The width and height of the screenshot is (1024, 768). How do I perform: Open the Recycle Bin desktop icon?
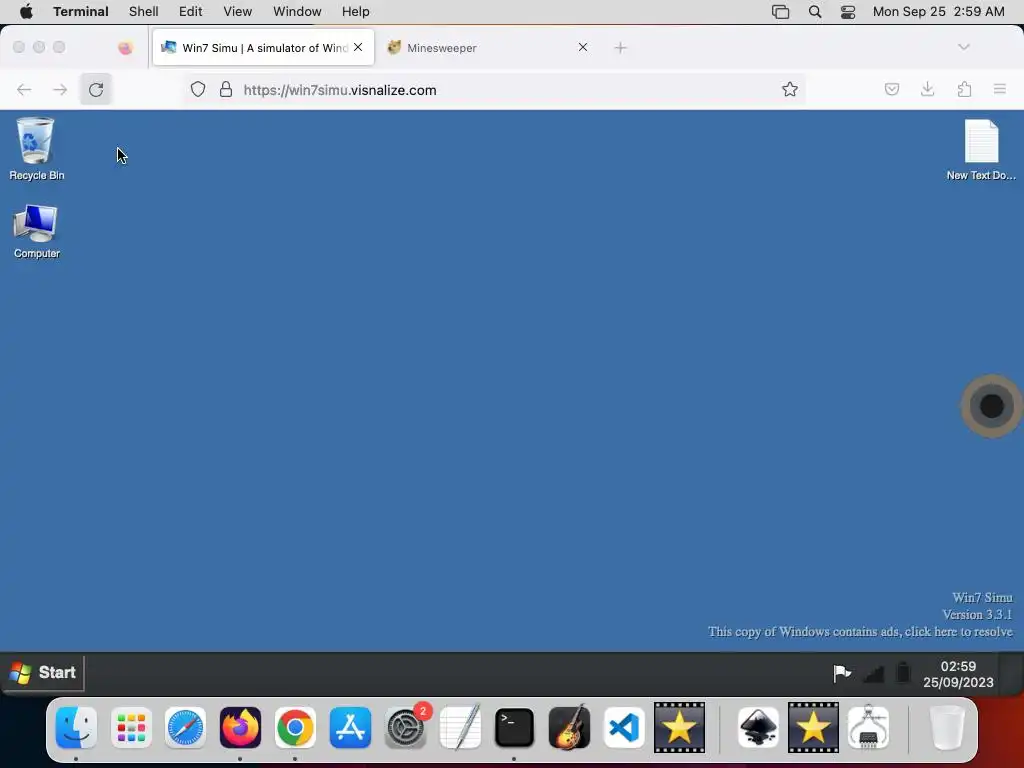36,148
